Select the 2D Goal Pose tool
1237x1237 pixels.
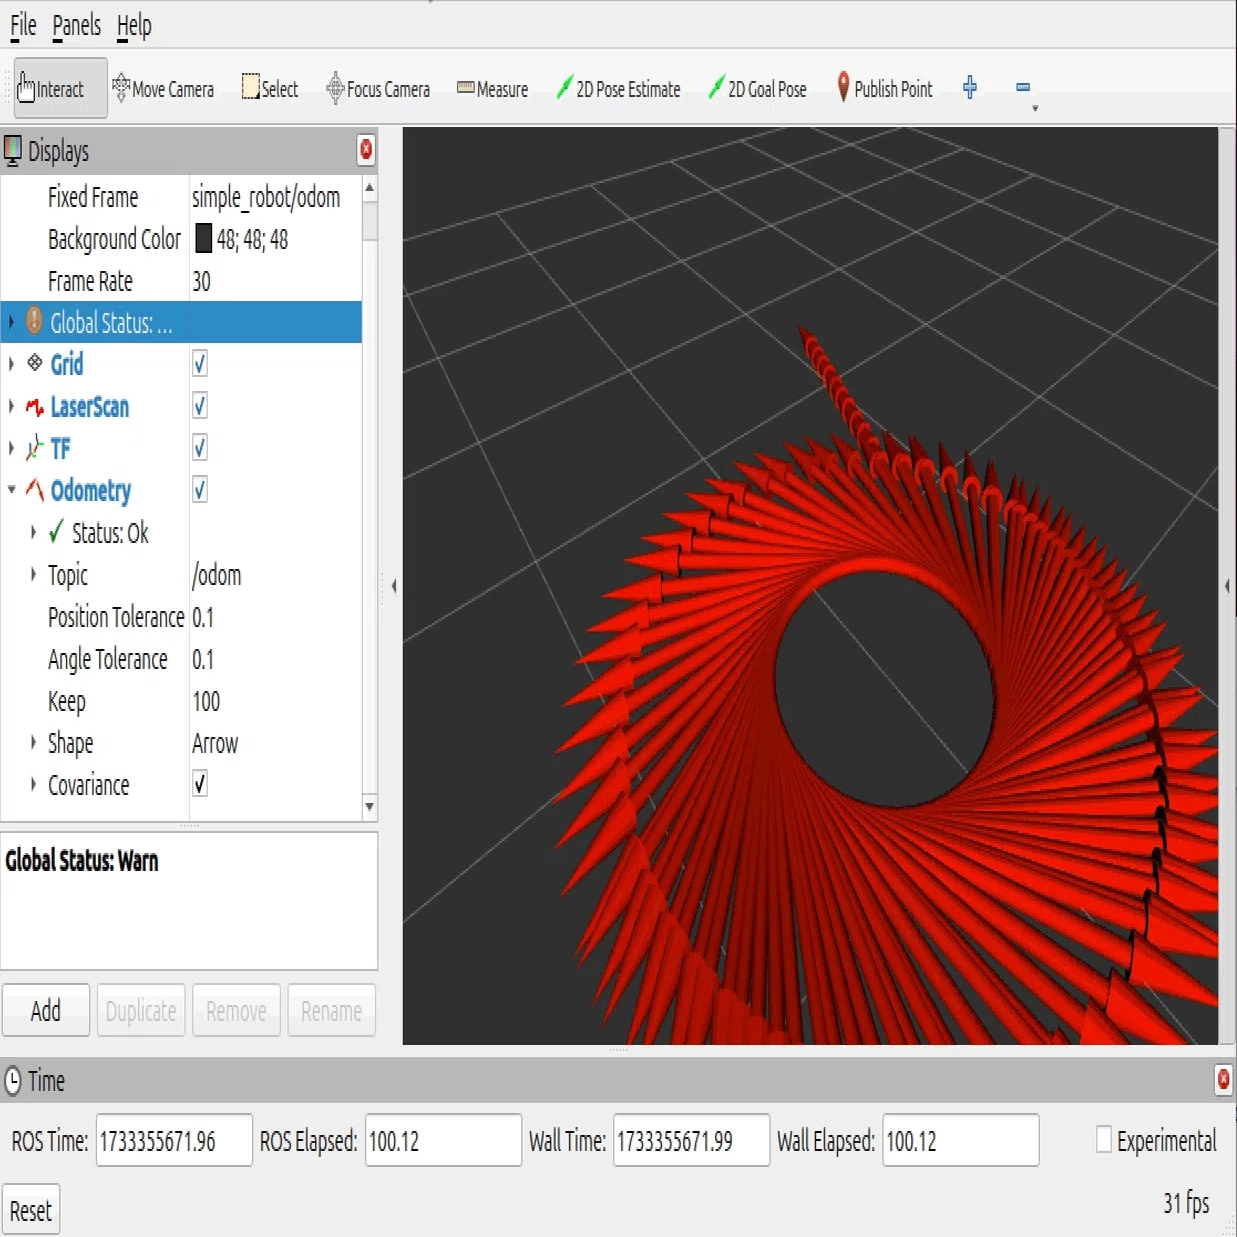tap(757, 89)
